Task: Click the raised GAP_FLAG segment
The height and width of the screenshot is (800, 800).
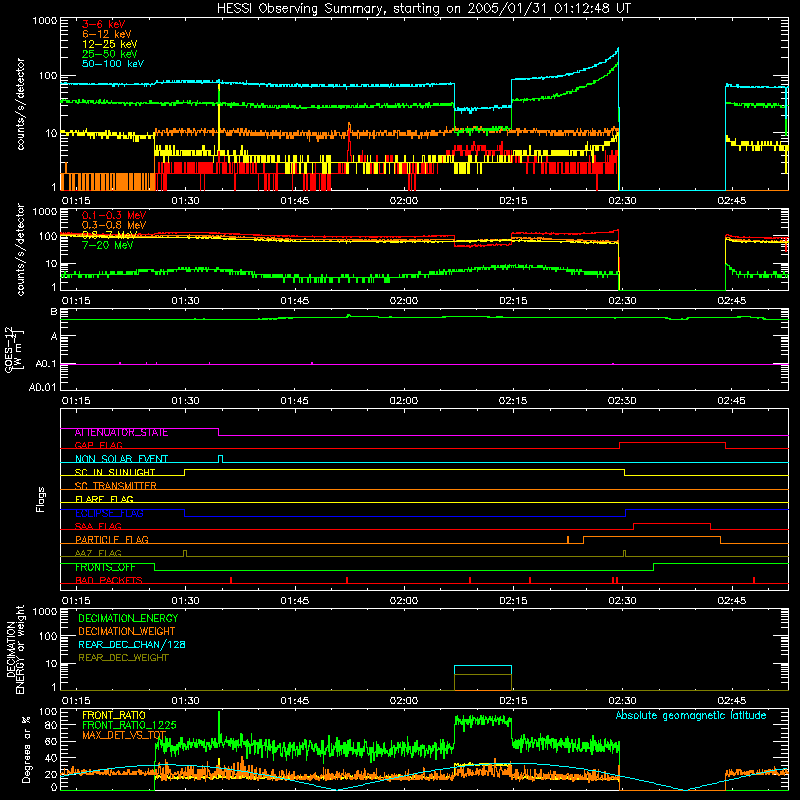Action: [672, 443]
